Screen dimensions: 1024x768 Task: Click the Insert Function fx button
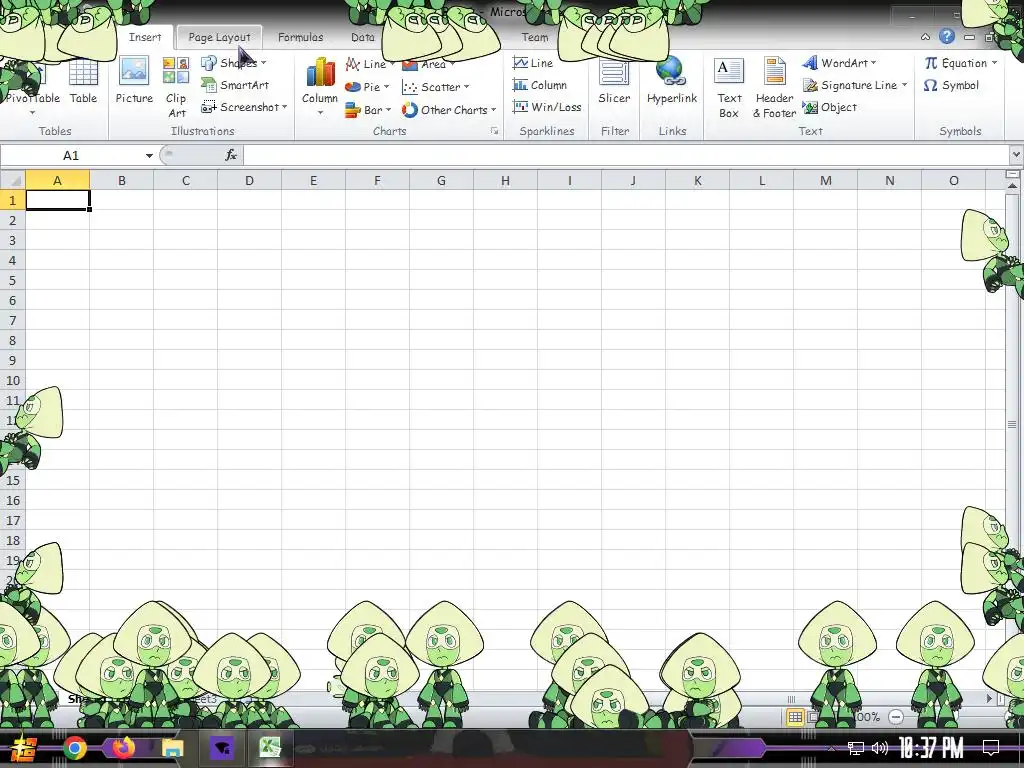click(231, 155)
